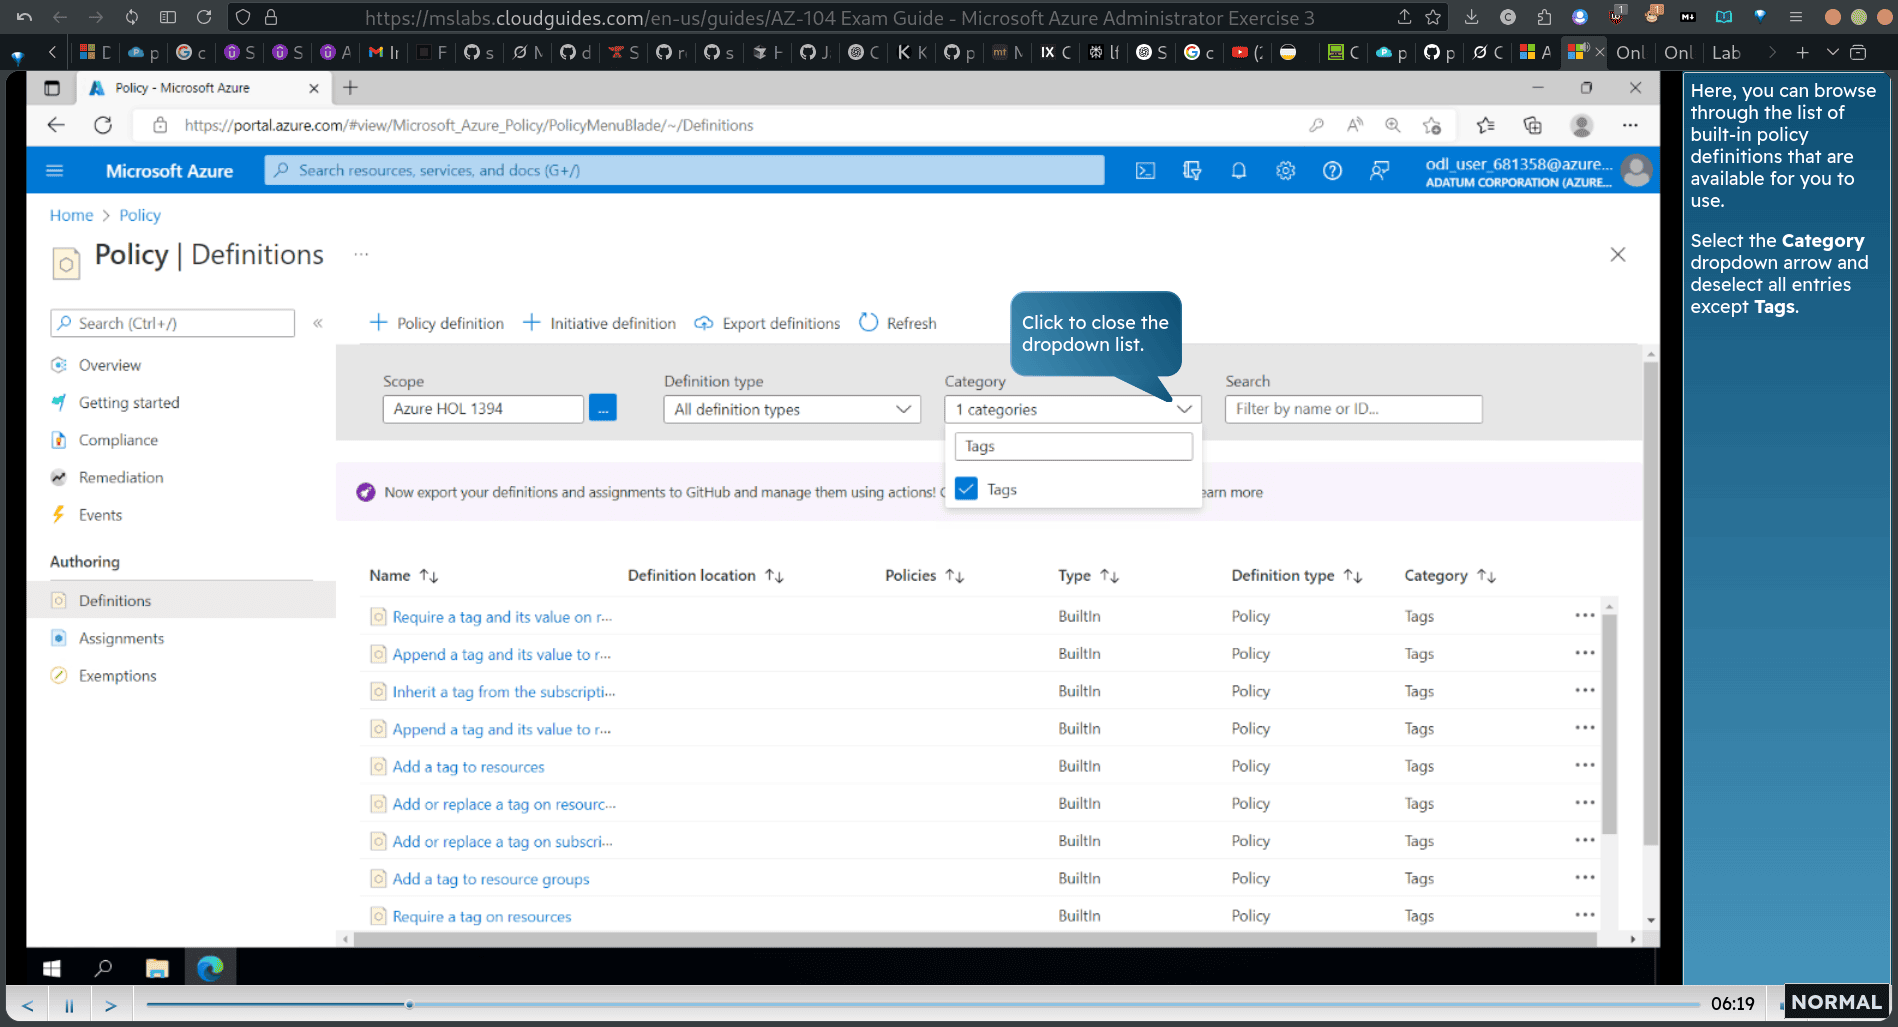Open the Definition type dropdown
The height and width of the screenshot is (1027, 1898).
pyautogui.click(x=792, y=409)
